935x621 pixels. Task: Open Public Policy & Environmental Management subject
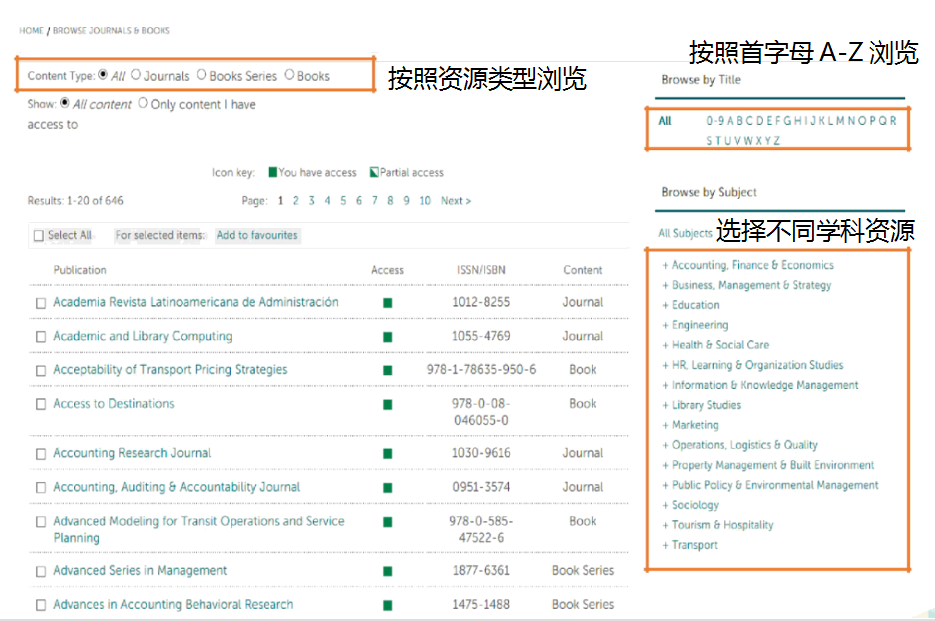775,485
